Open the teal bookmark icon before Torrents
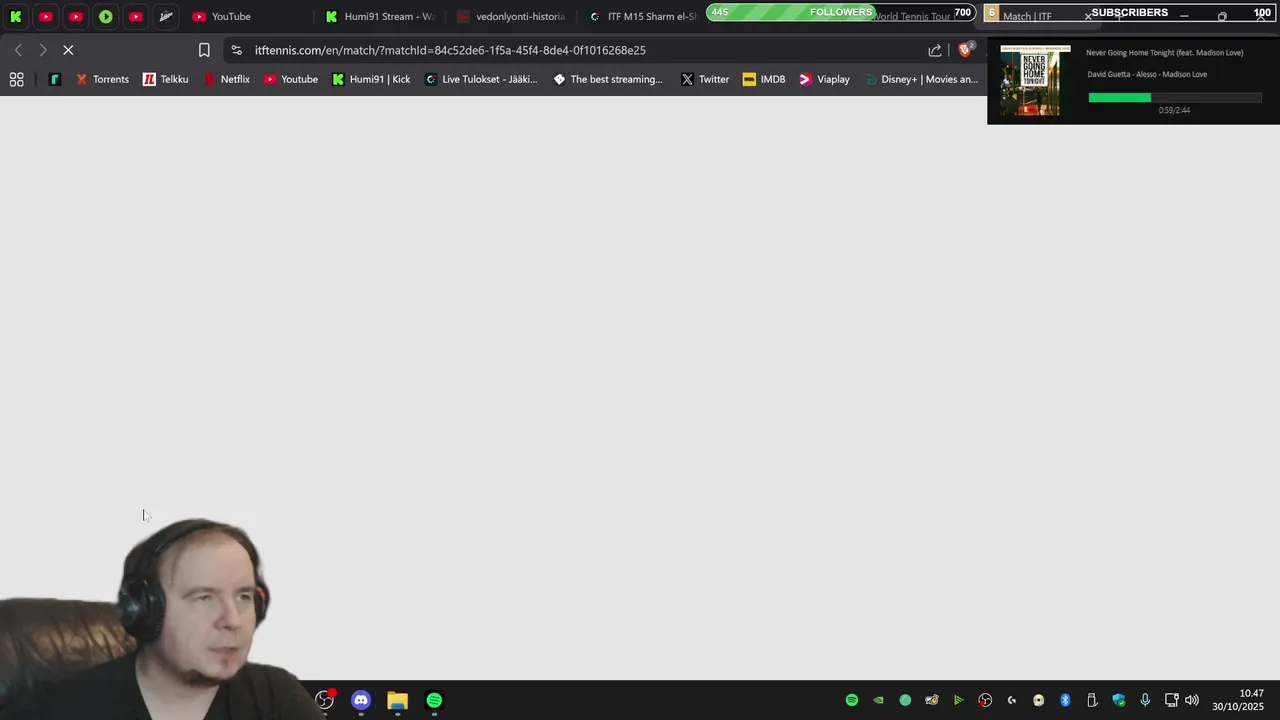The height and width of the screenshot is (720, 1280). [x=55, y=79]
